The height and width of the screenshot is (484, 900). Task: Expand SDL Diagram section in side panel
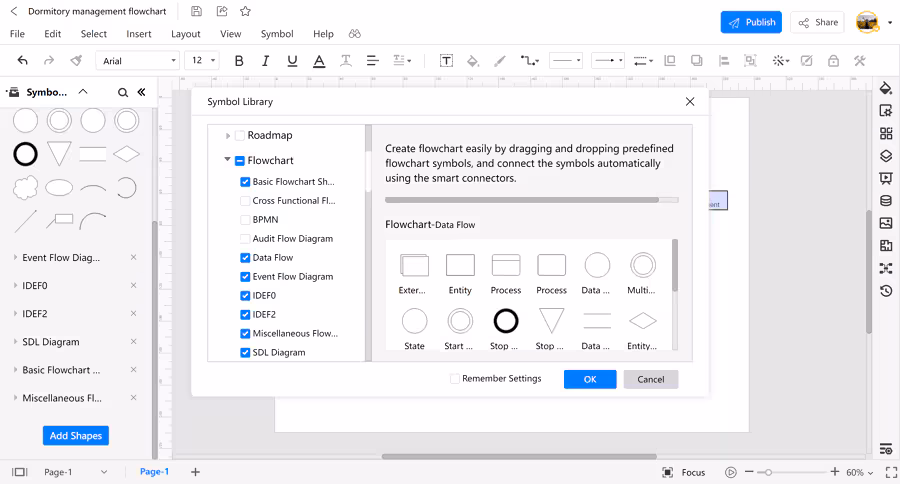click(15, 342)
